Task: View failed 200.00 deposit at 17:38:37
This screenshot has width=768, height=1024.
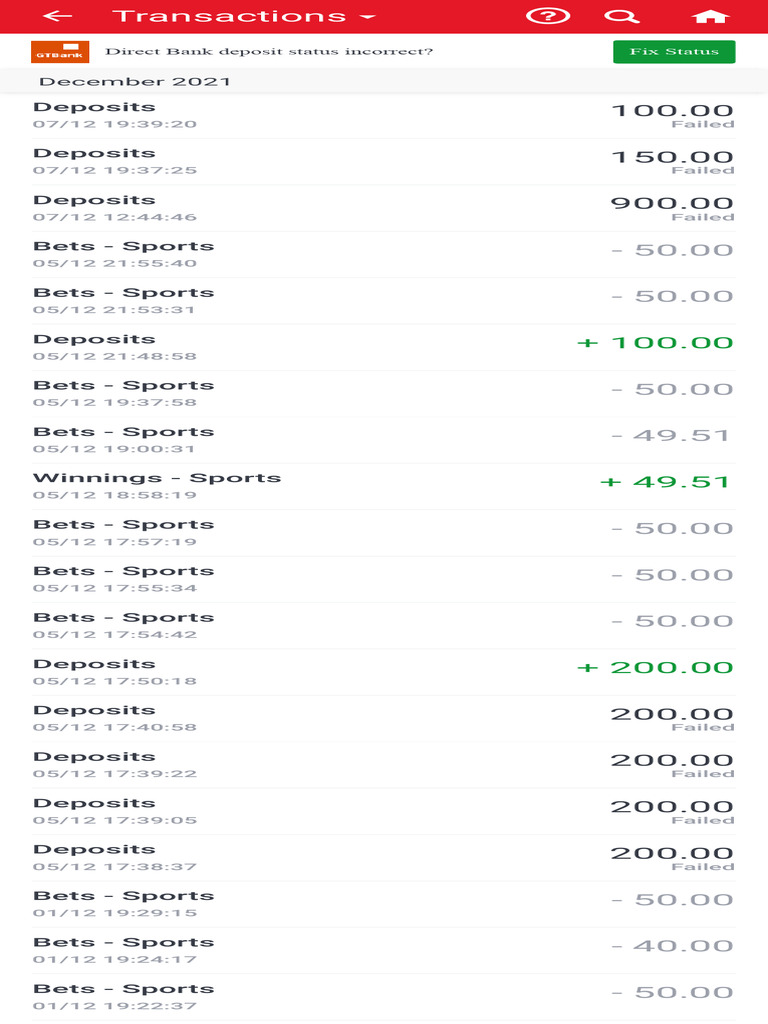Action: tap(384, 857)
